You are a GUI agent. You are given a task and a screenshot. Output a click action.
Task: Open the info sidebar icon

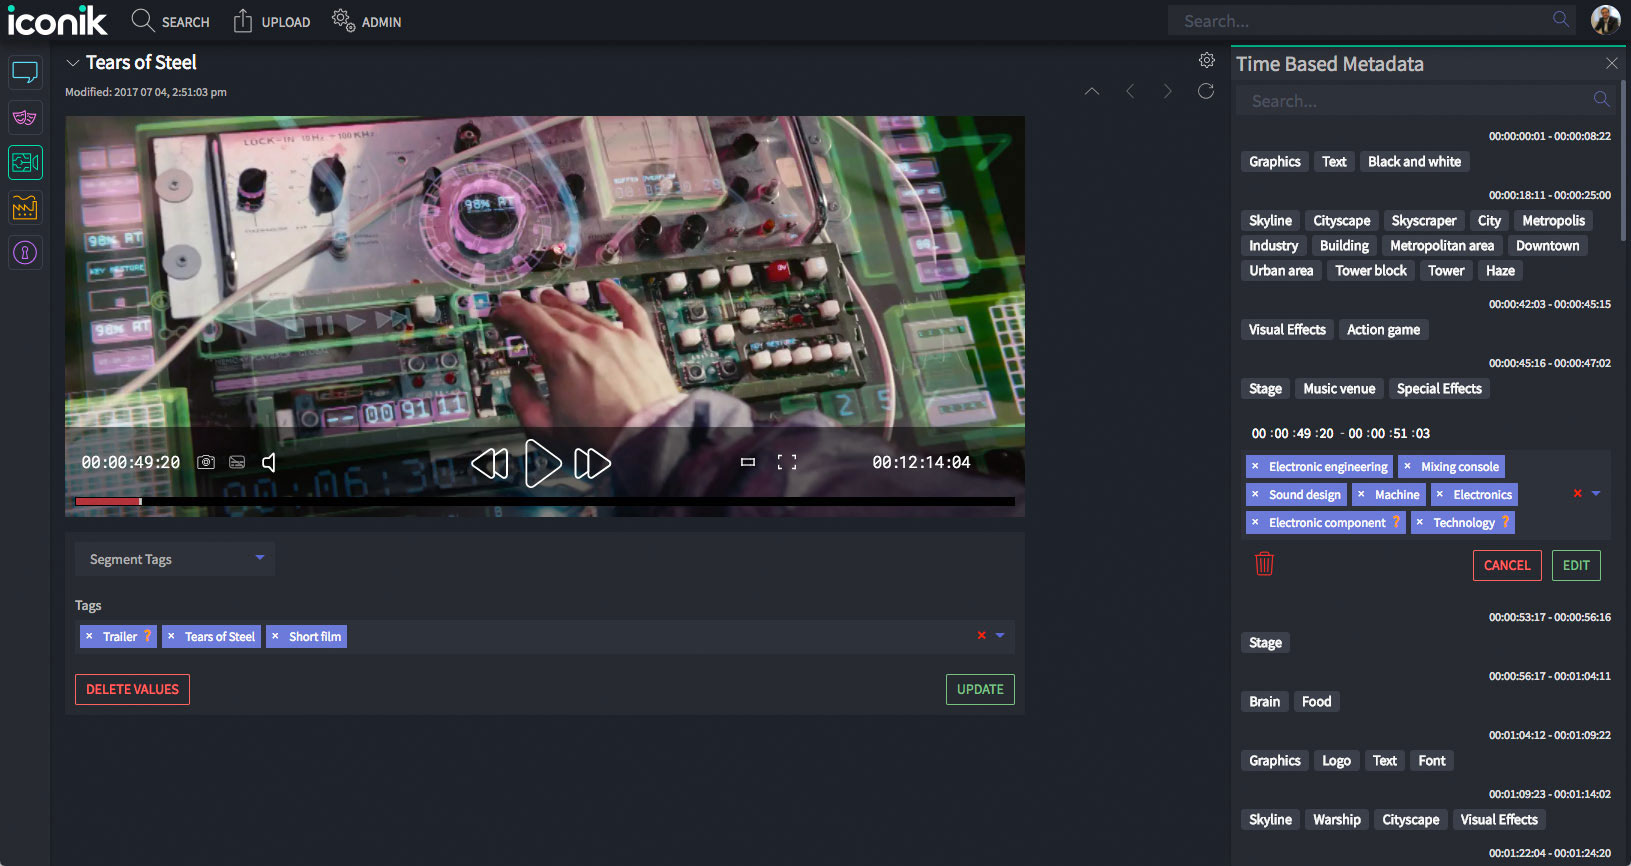pyautogui.click(x=25, y=252)
